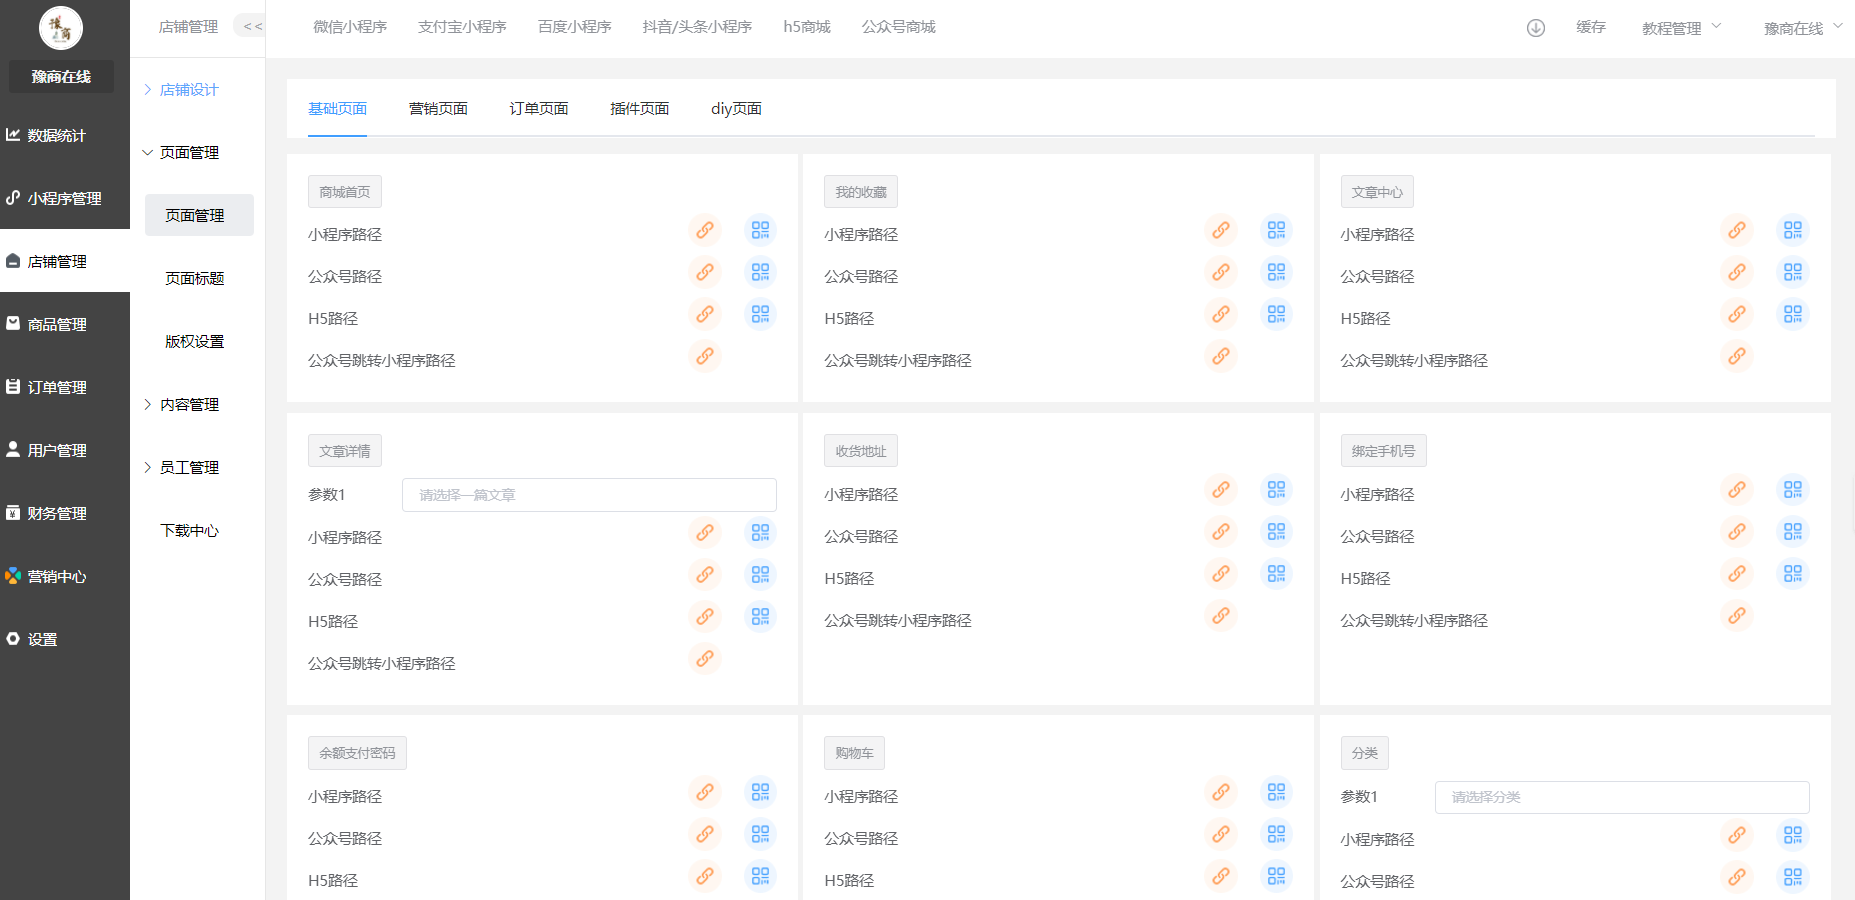Switch to 插件页面 tab

[x=640, y=108]
